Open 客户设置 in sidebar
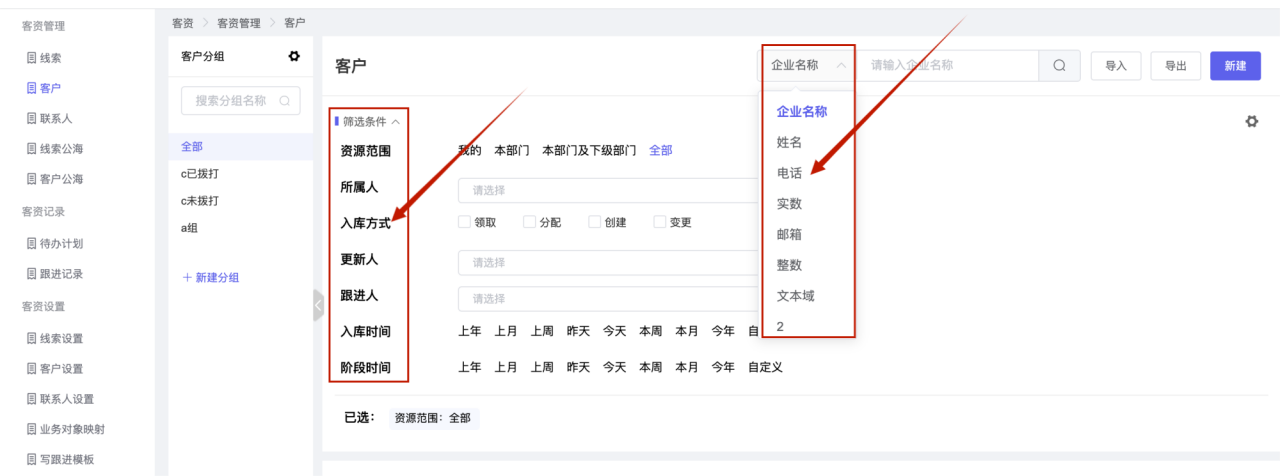1280x476 pixels. (x=61, y=368)
